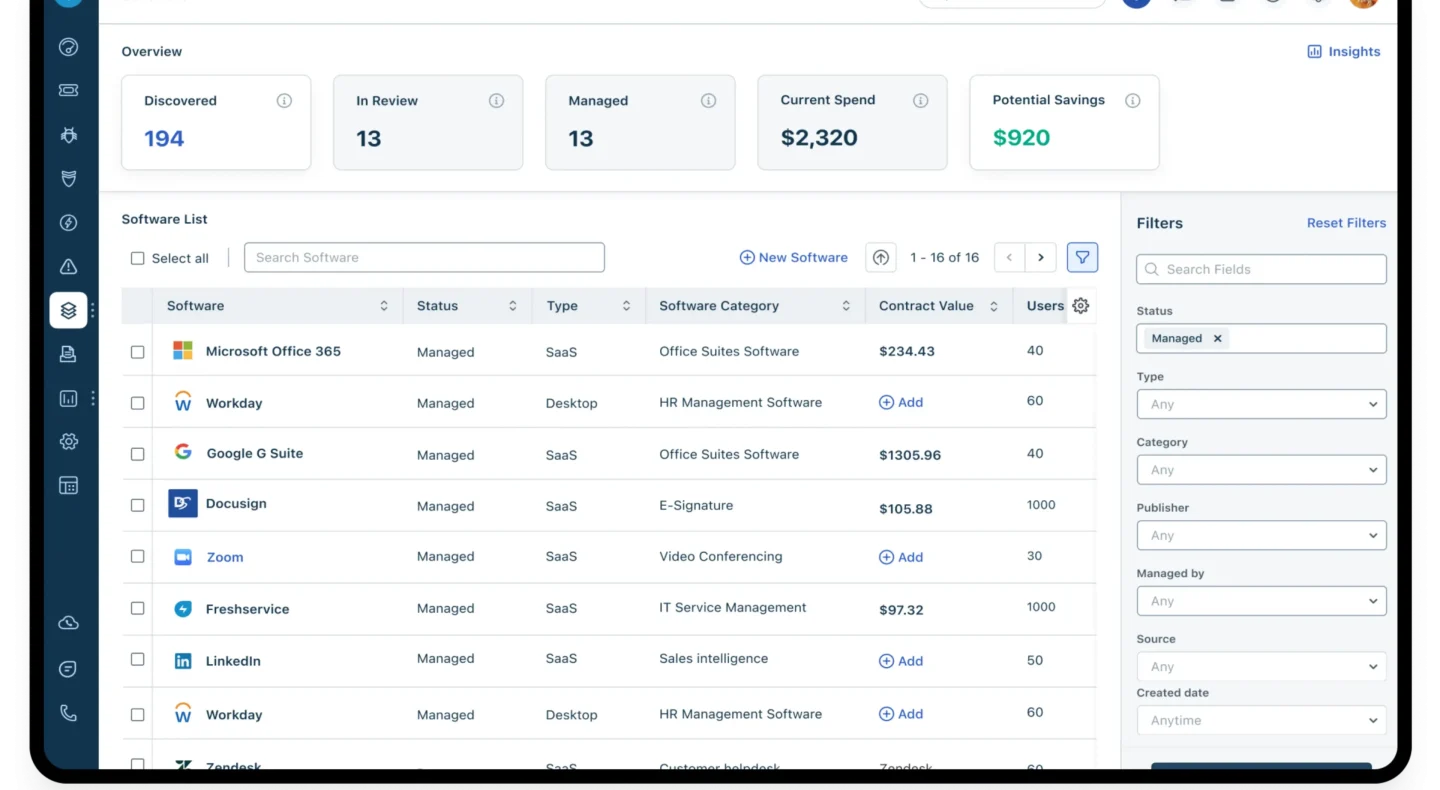This screenshot has height=790, width=1440.
Task: Click the upload arrow icon near pagination
Action: click(x=880, y=258)
